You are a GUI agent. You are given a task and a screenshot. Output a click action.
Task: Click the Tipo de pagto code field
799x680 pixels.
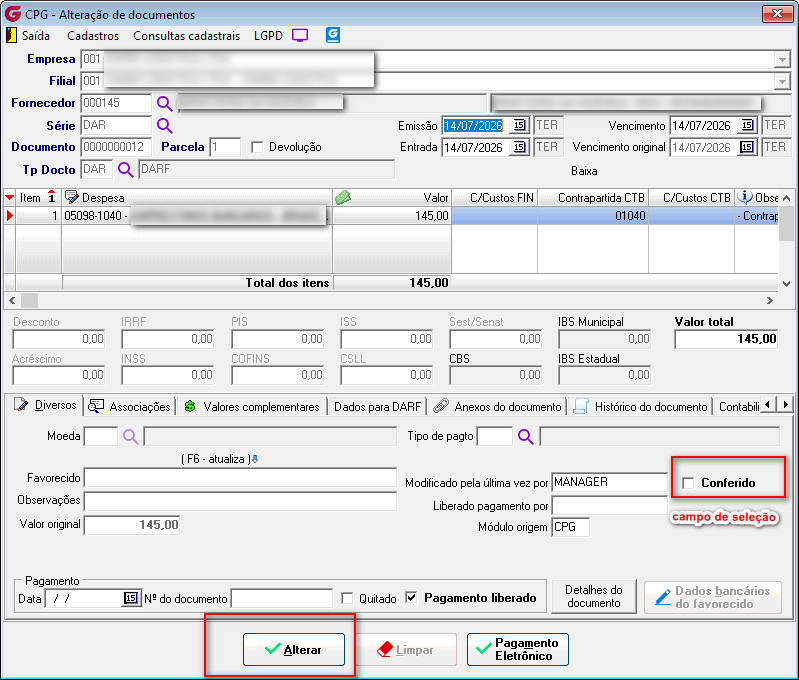point(495,436)
